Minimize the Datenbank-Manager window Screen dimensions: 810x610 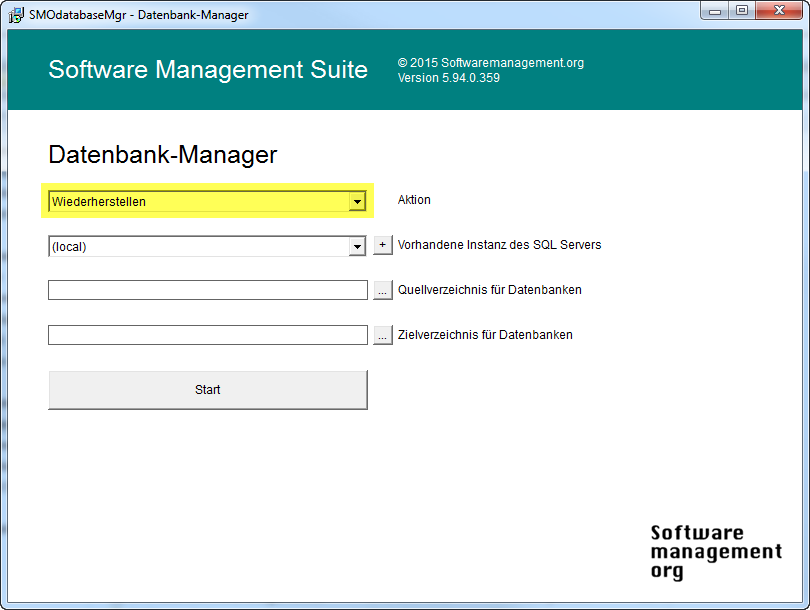tap(714, 12)
